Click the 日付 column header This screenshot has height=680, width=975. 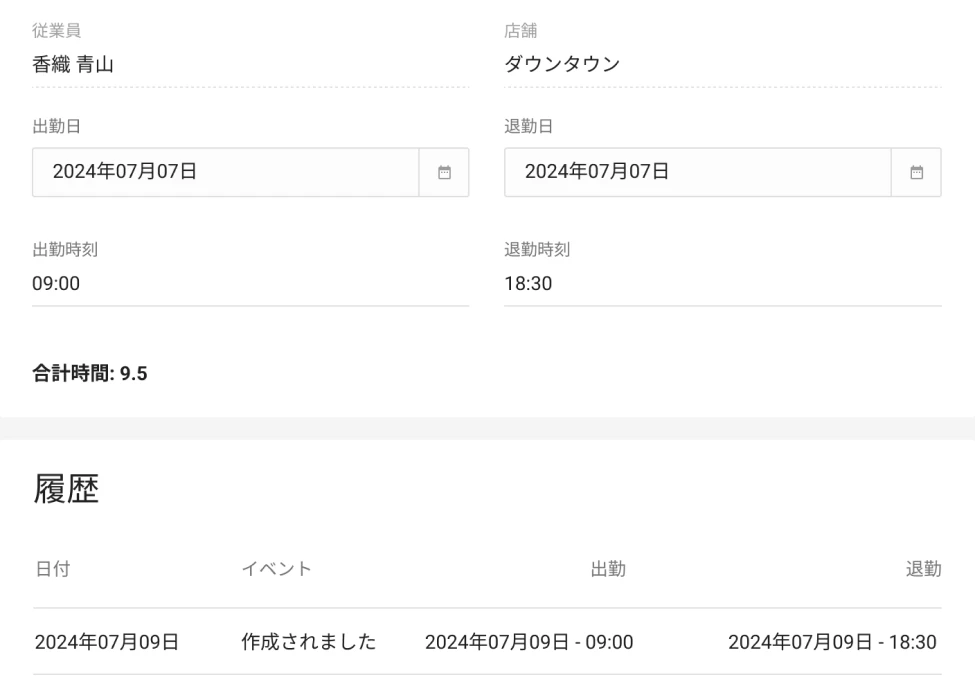pos(52,569)
